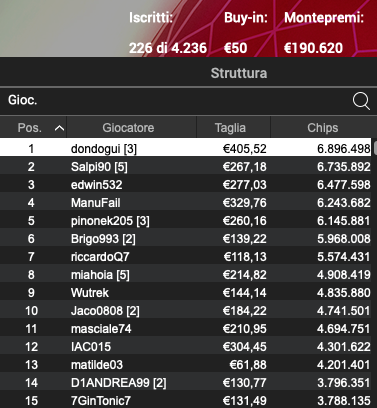Select player 7GinTonic7 row
Image resolution: width=377 pixels, height=408 pixels.
[185, 400]
